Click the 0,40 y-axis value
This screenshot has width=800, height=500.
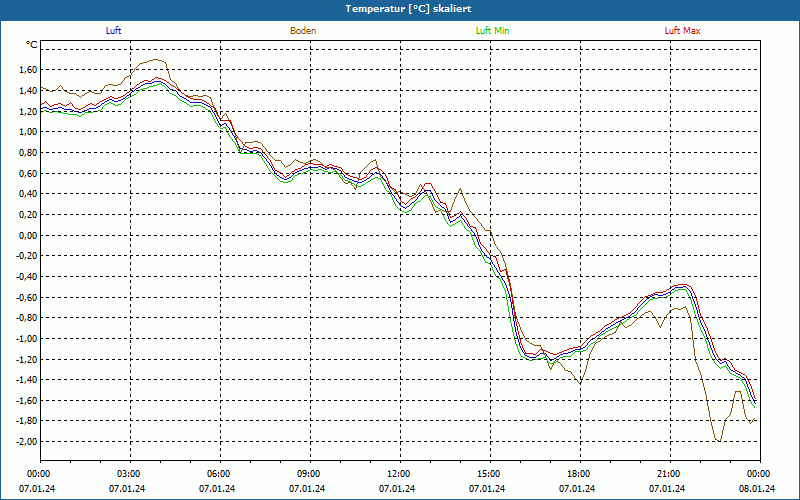29,194
